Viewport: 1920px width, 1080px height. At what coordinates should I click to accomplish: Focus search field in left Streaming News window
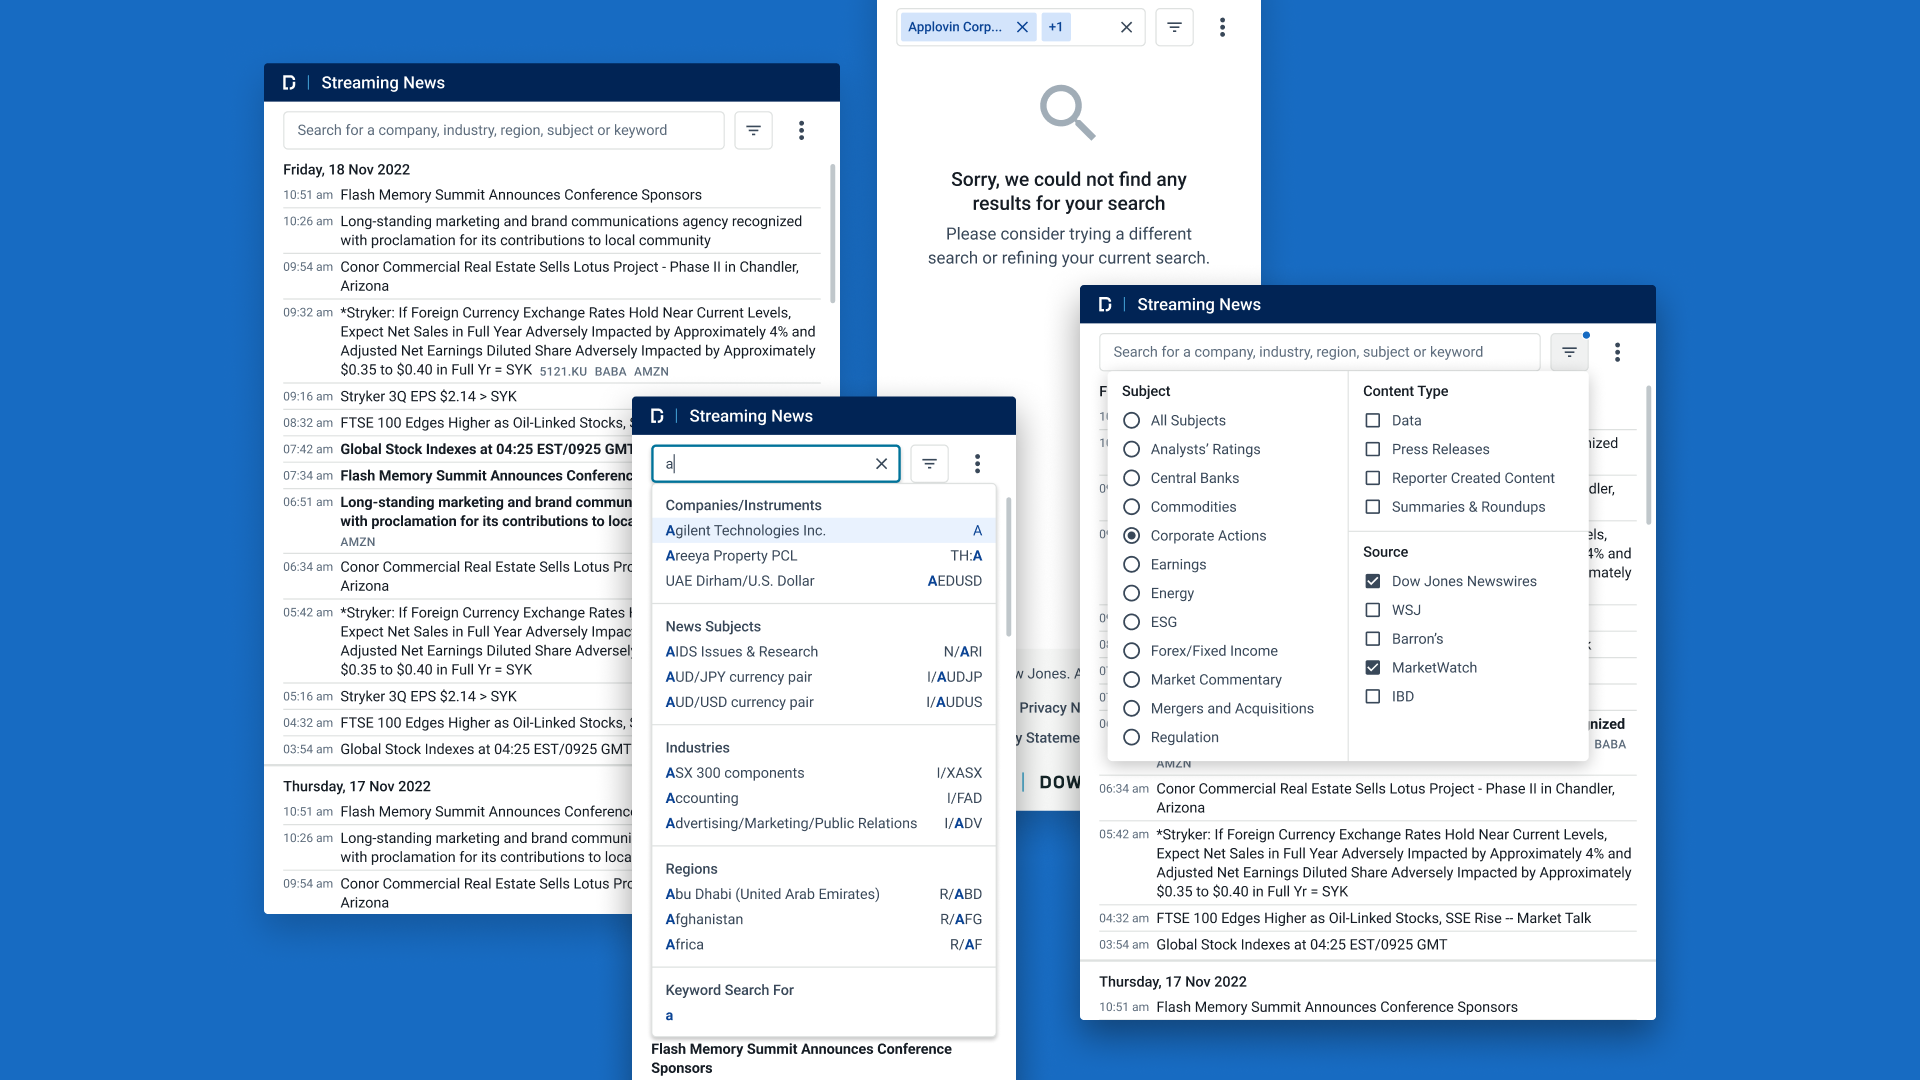click(x=504, y=130)
